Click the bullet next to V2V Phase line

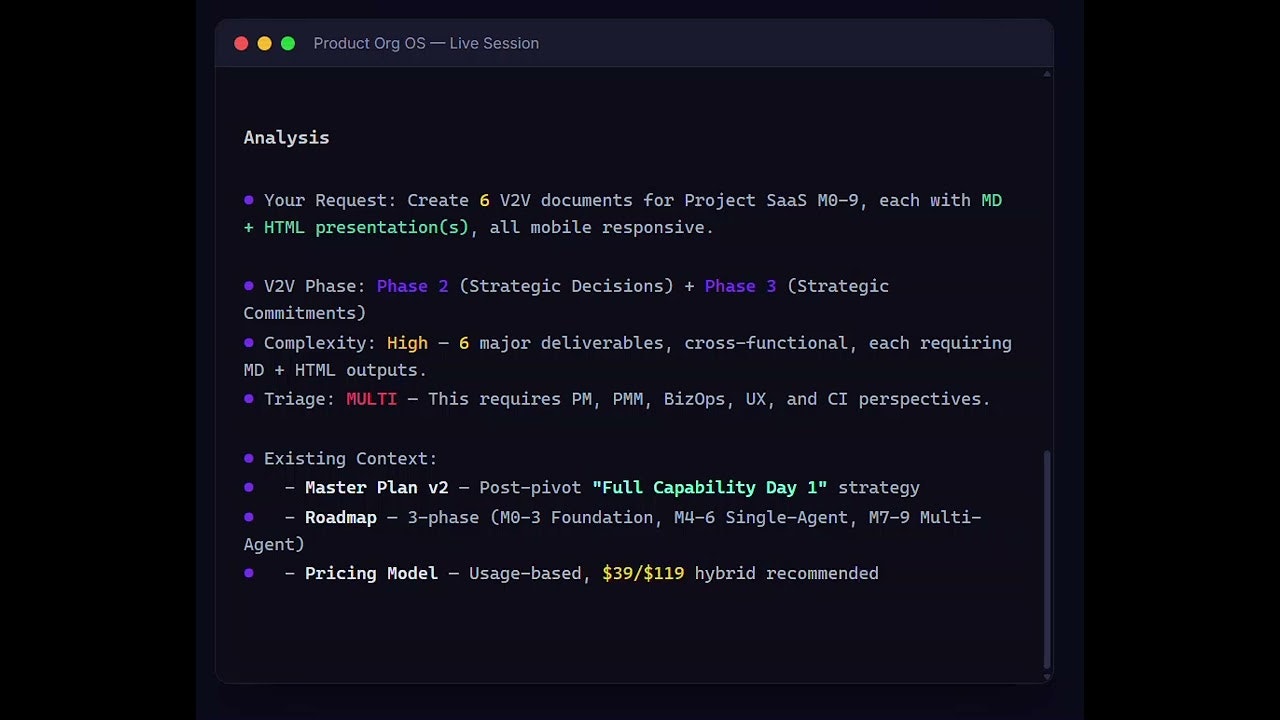[x=247, y=286]
